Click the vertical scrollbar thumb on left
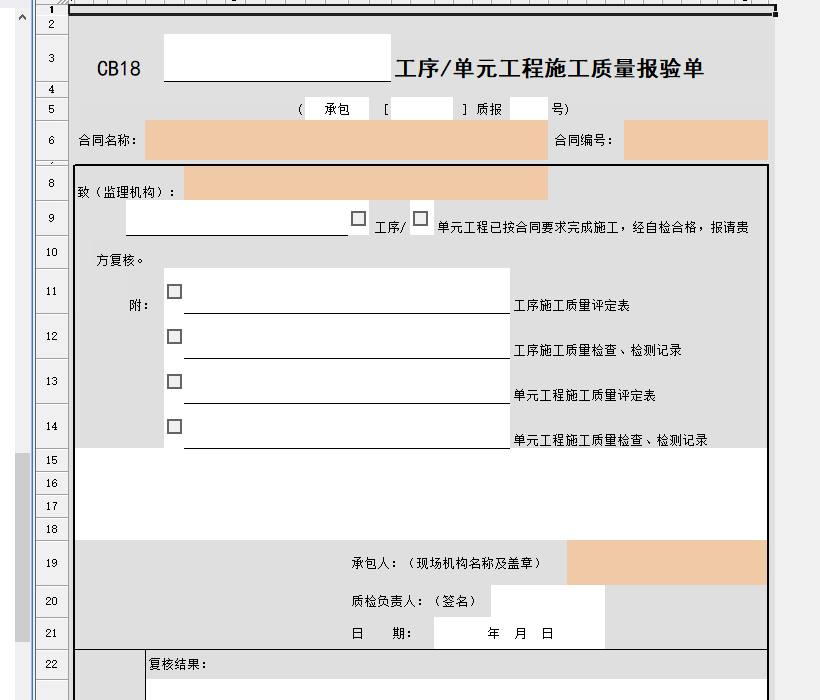Image resolution: width=820 pixels, height=700 pixels. pos(22,546)
